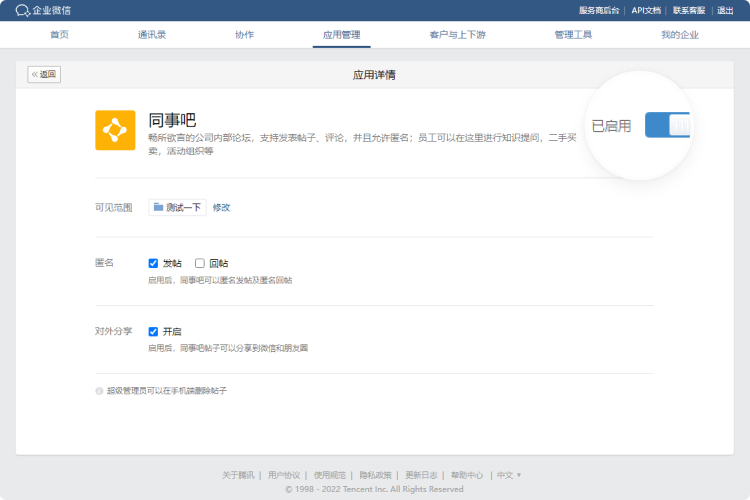Click the Tencent copyright text

[375, 489]
